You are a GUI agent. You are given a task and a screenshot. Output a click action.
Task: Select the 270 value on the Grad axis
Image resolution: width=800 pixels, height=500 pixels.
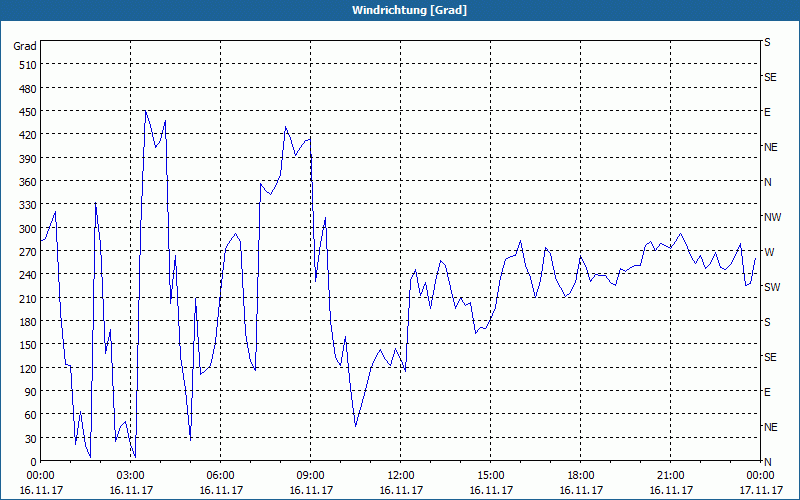(x=28, y=252)
